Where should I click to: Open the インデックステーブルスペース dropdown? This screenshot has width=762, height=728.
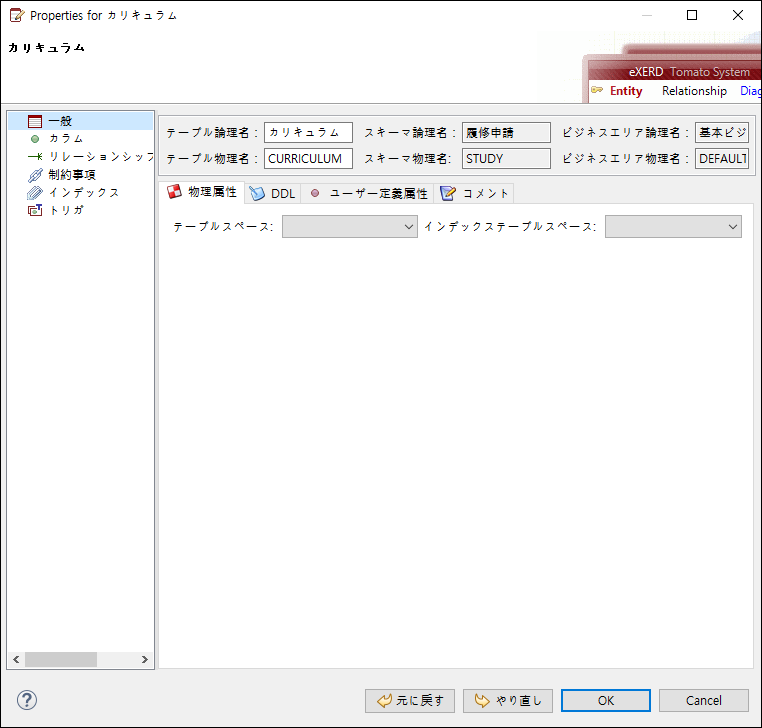click(x=673, y=226)
